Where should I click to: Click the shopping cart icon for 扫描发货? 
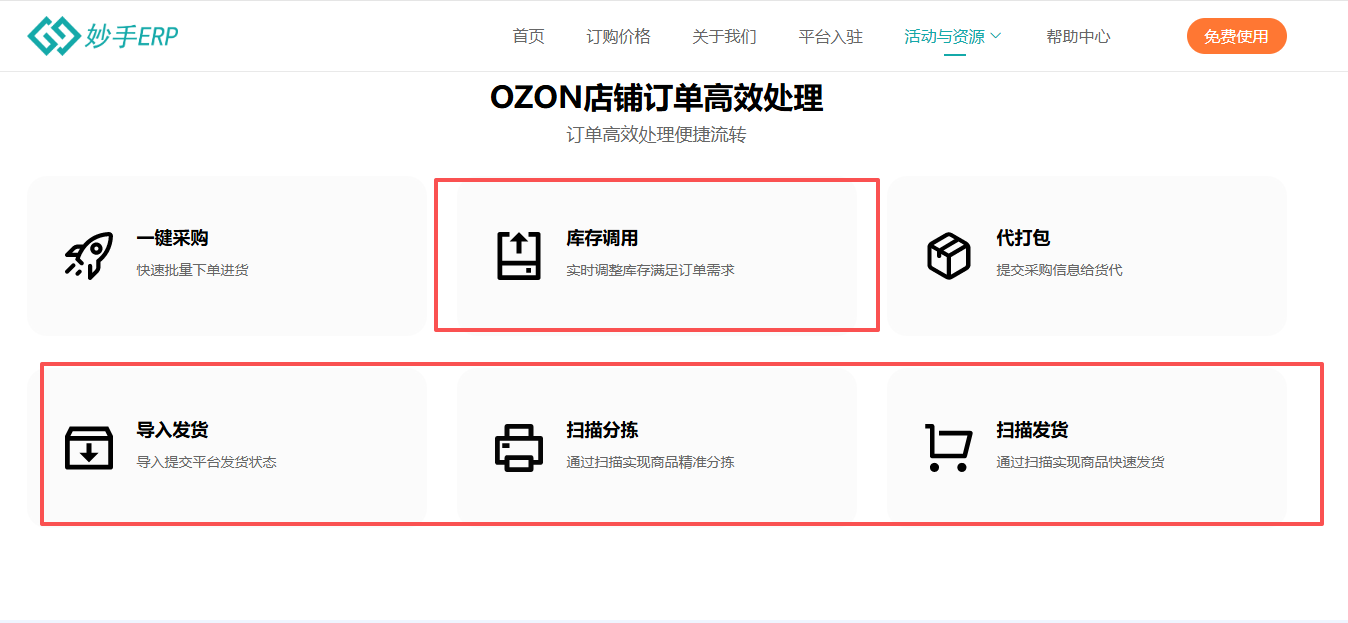click(x=948, y=447)
